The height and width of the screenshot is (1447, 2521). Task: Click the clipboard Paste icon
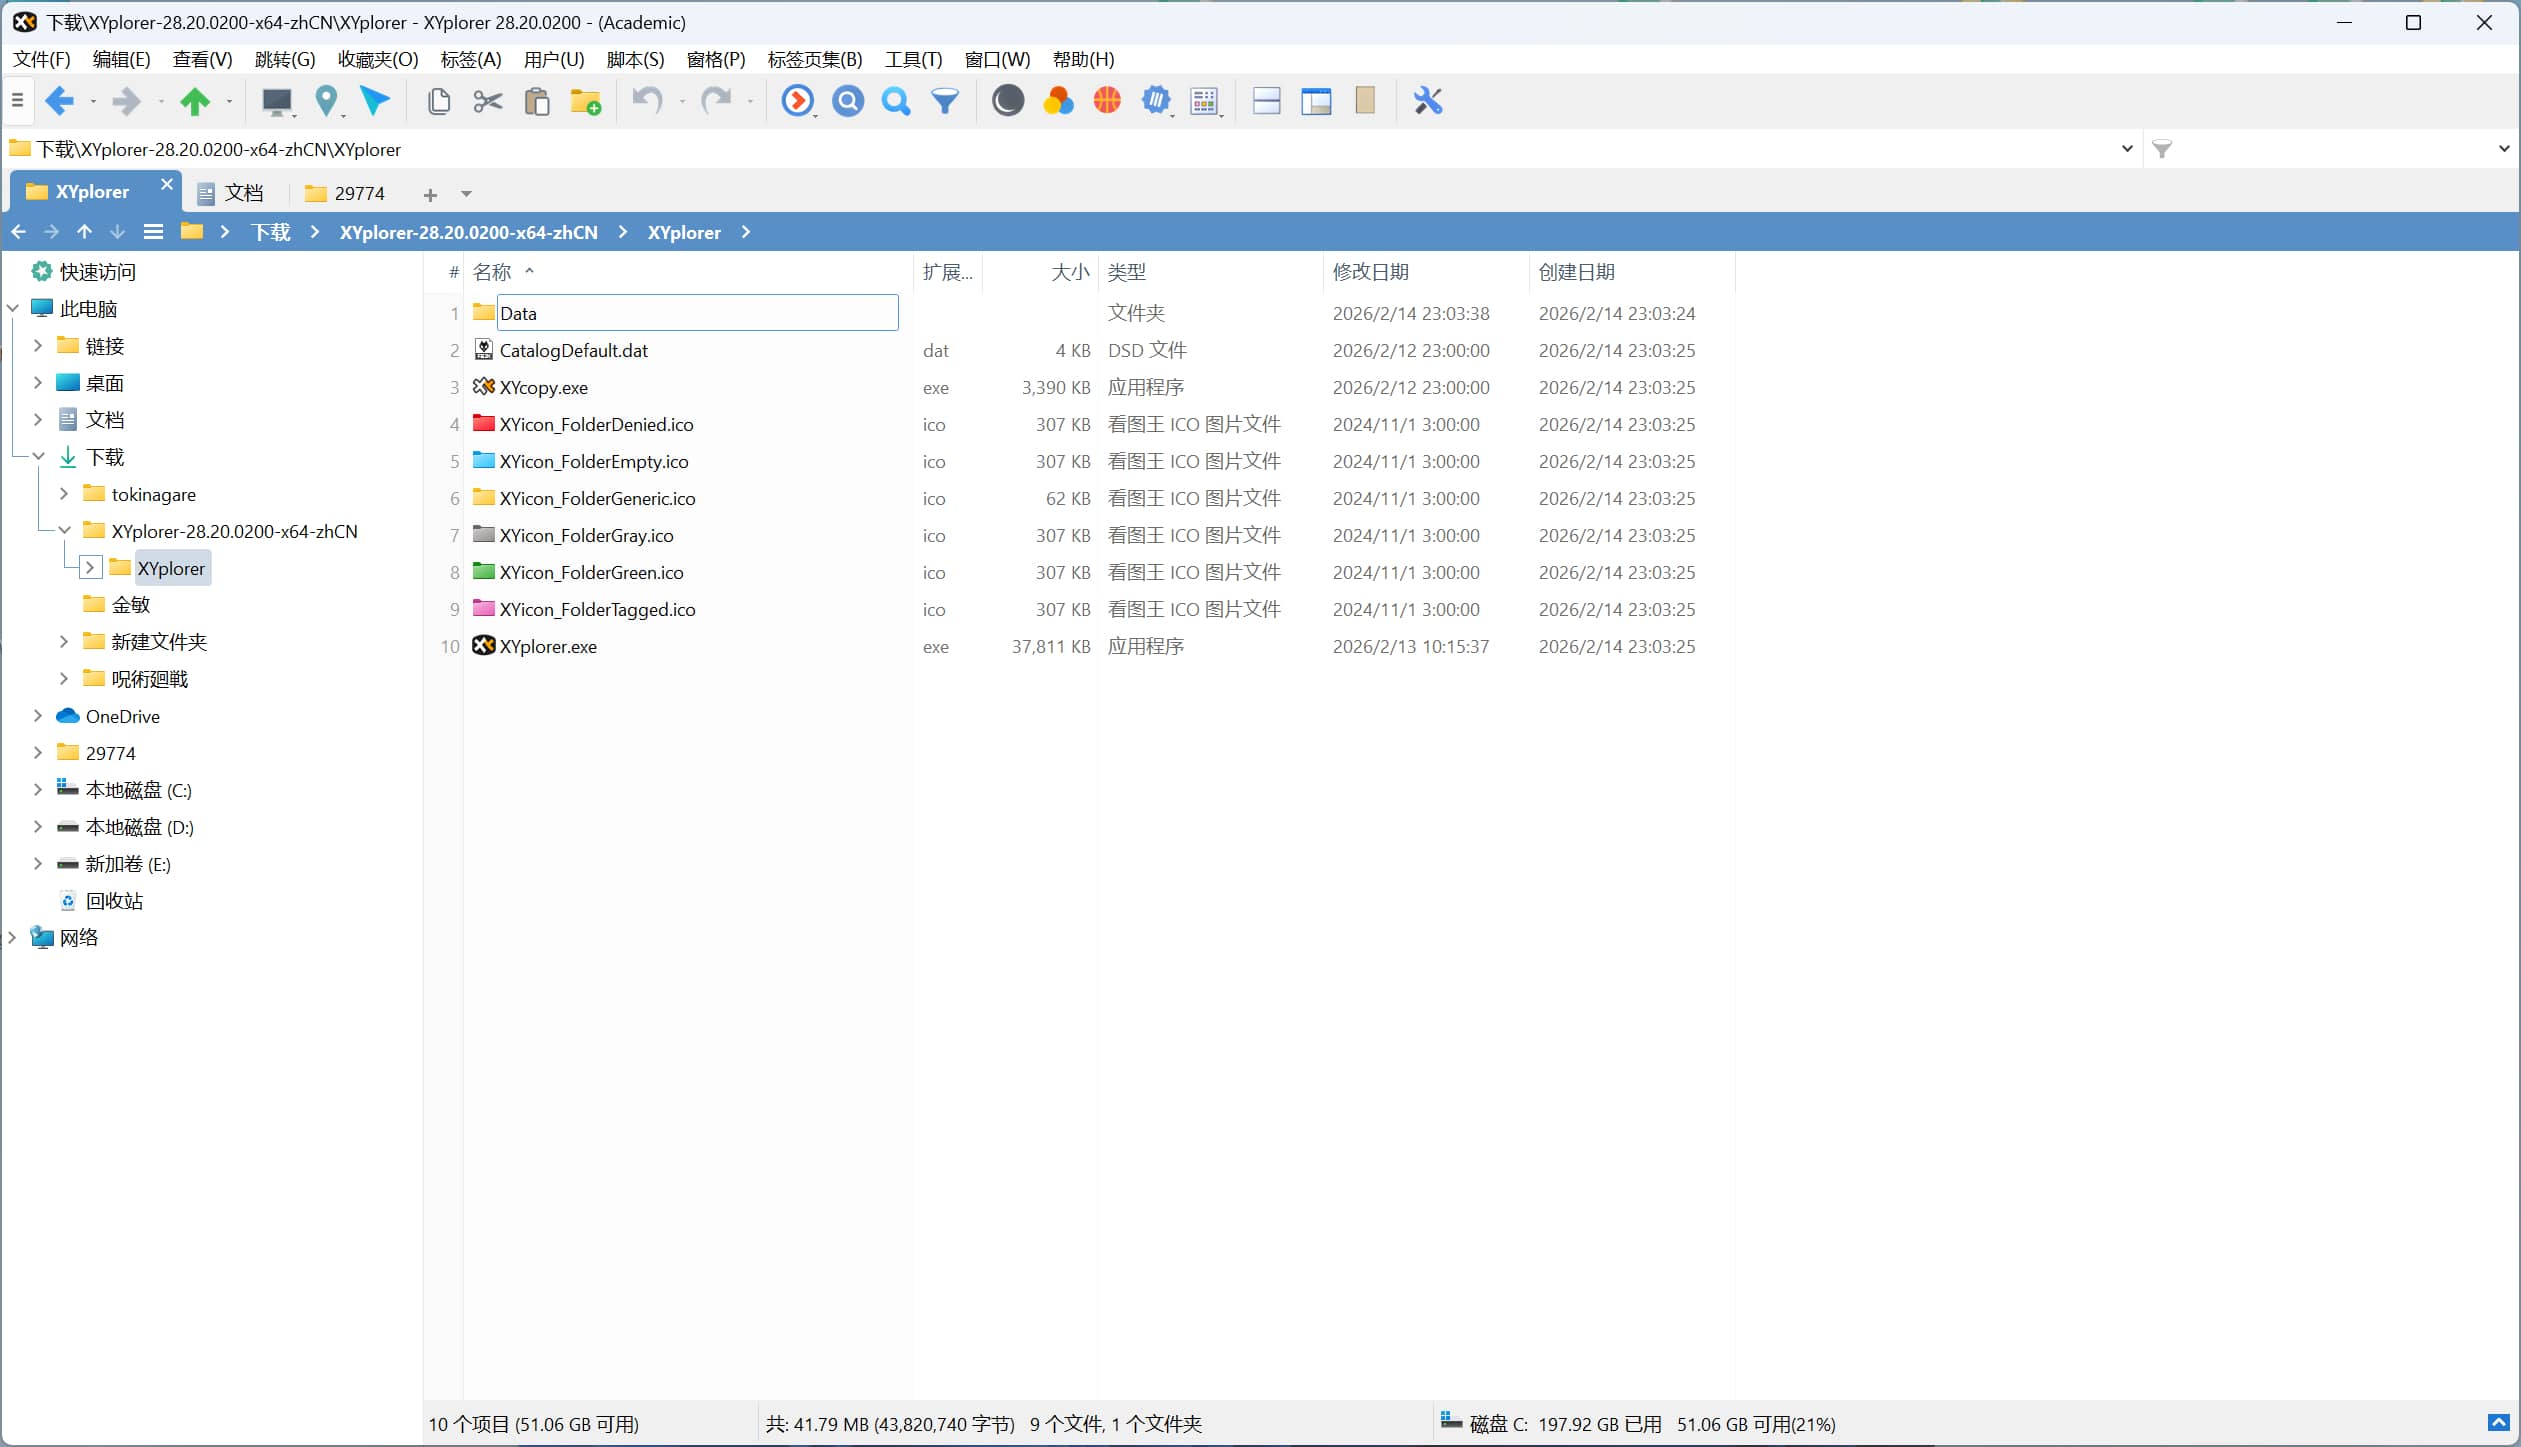pos(537,101)
